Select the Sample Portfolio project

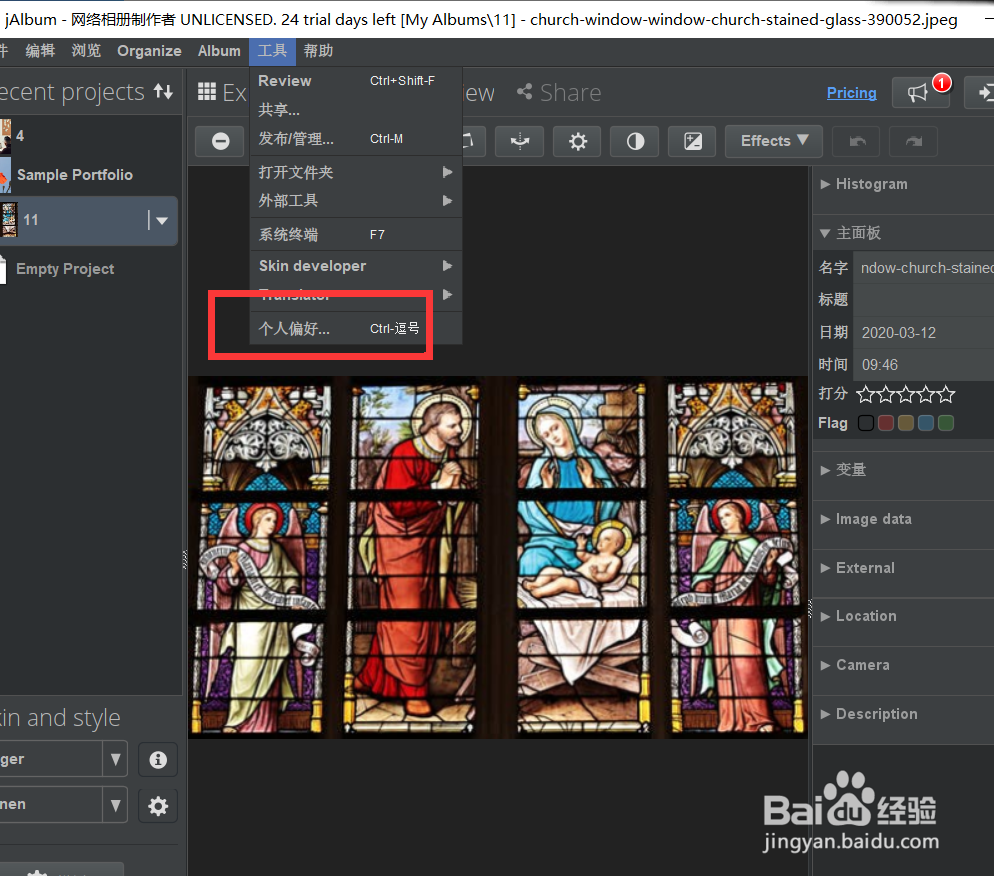75,175
